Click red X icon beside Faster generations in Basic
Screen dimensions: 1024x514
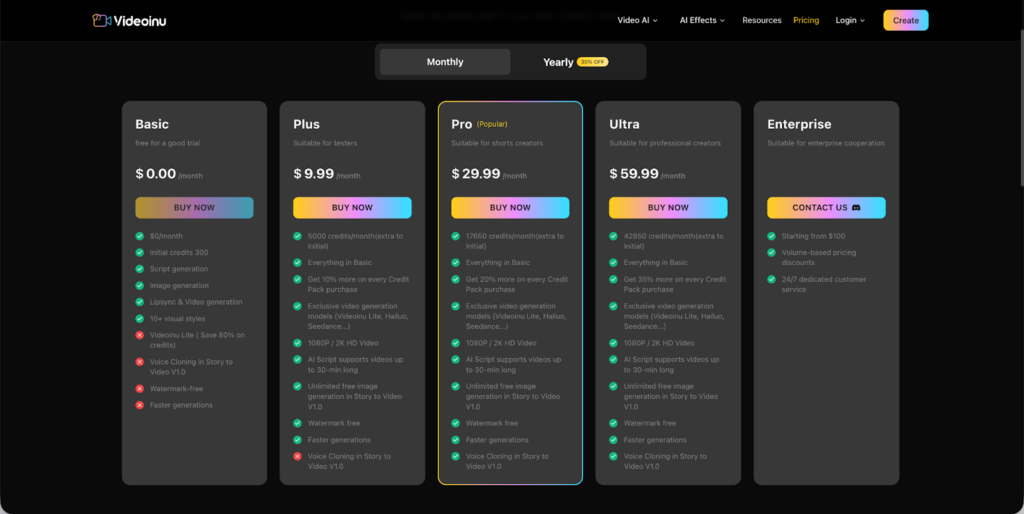[140, 405]
